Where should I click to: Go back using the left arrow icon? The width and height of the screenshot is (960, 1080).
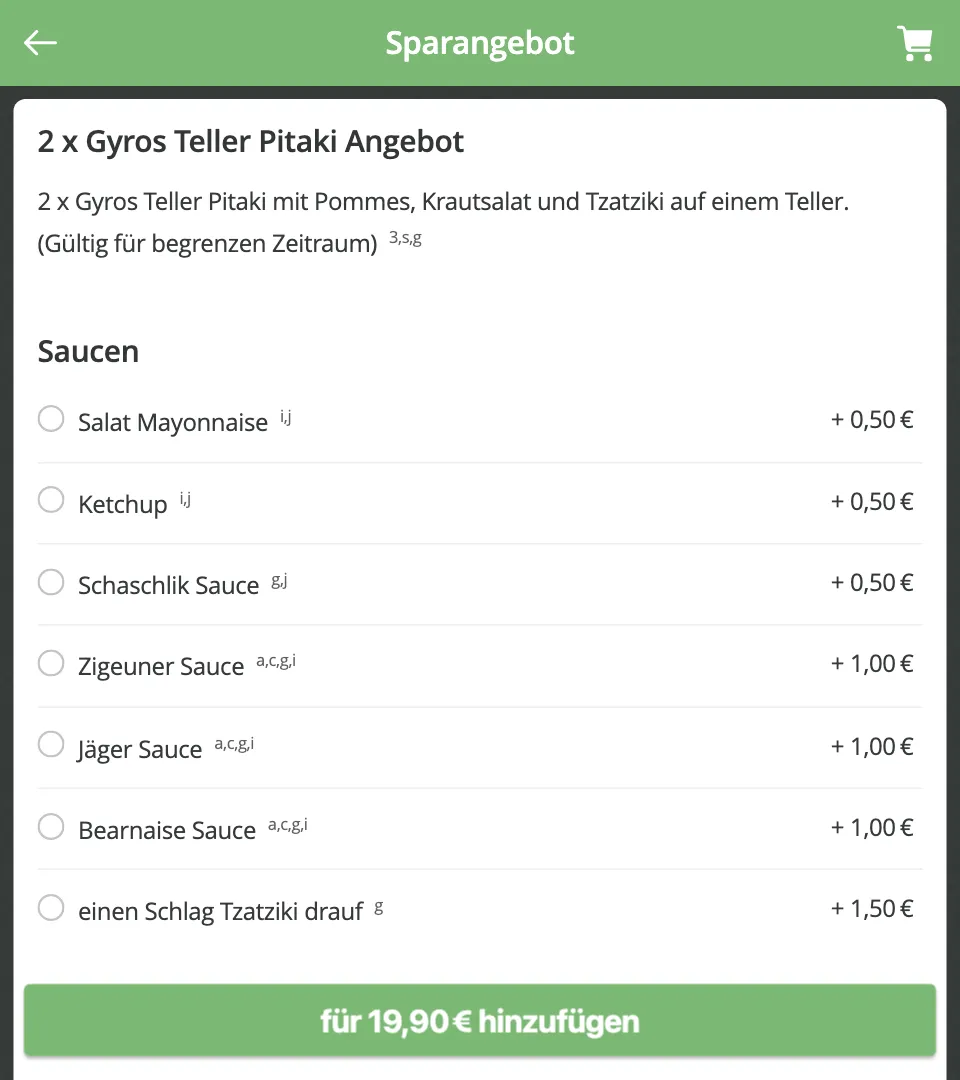coord(40,43)
